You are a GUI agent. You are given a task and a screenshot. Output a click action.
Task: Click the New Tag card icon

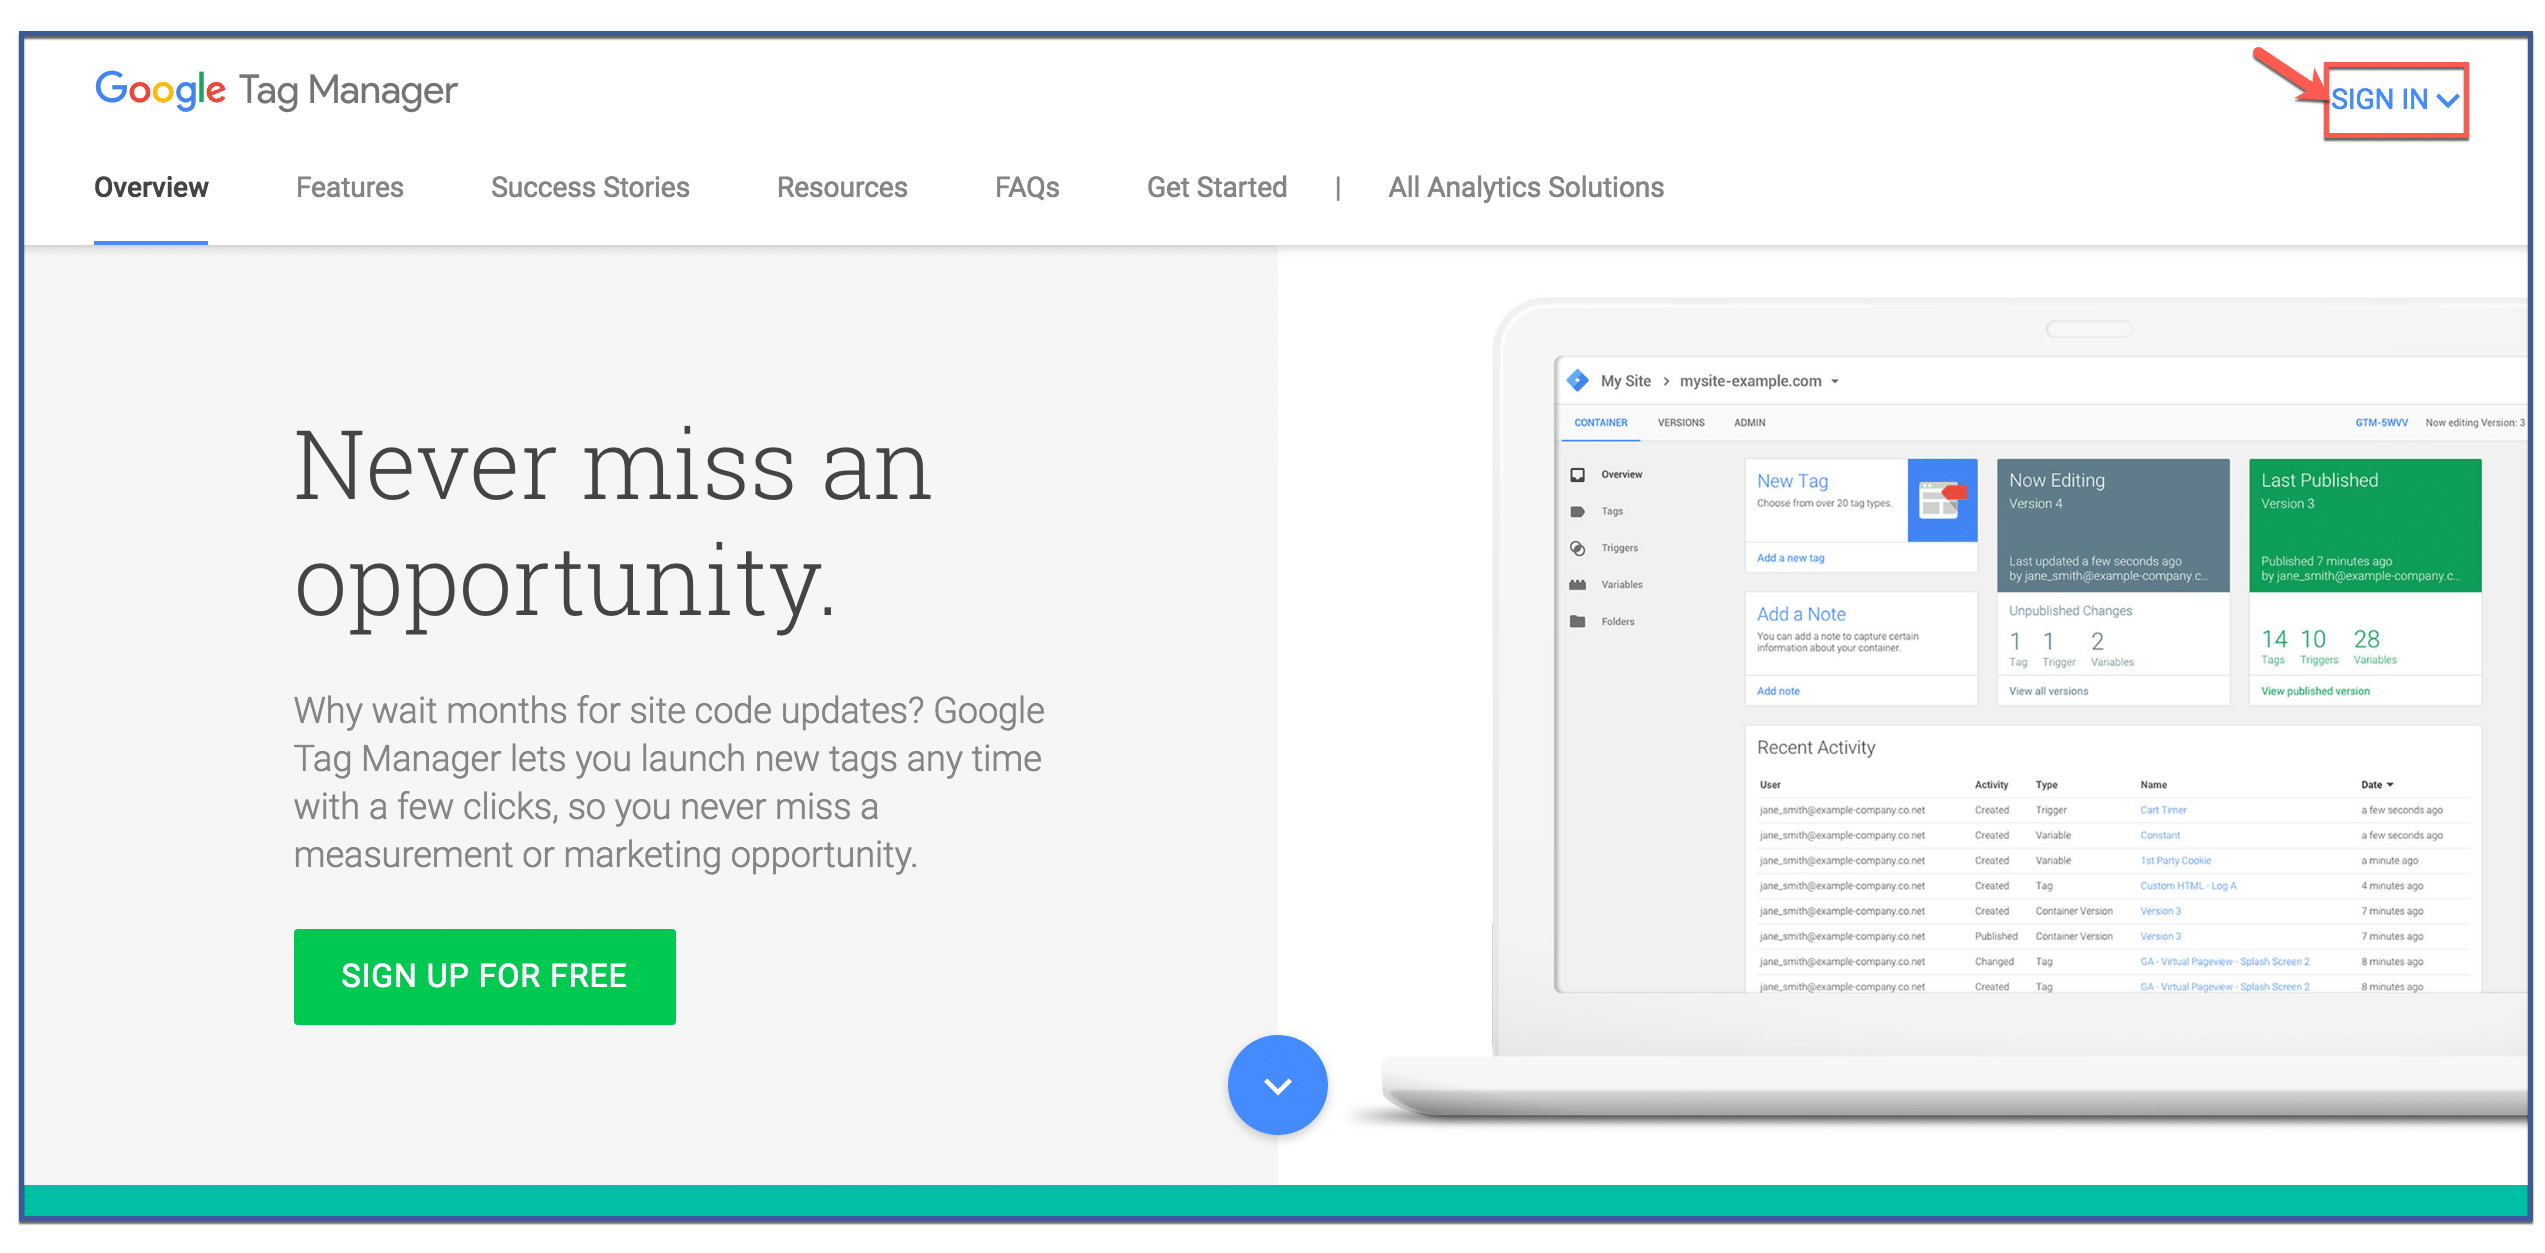point(1942,500)
